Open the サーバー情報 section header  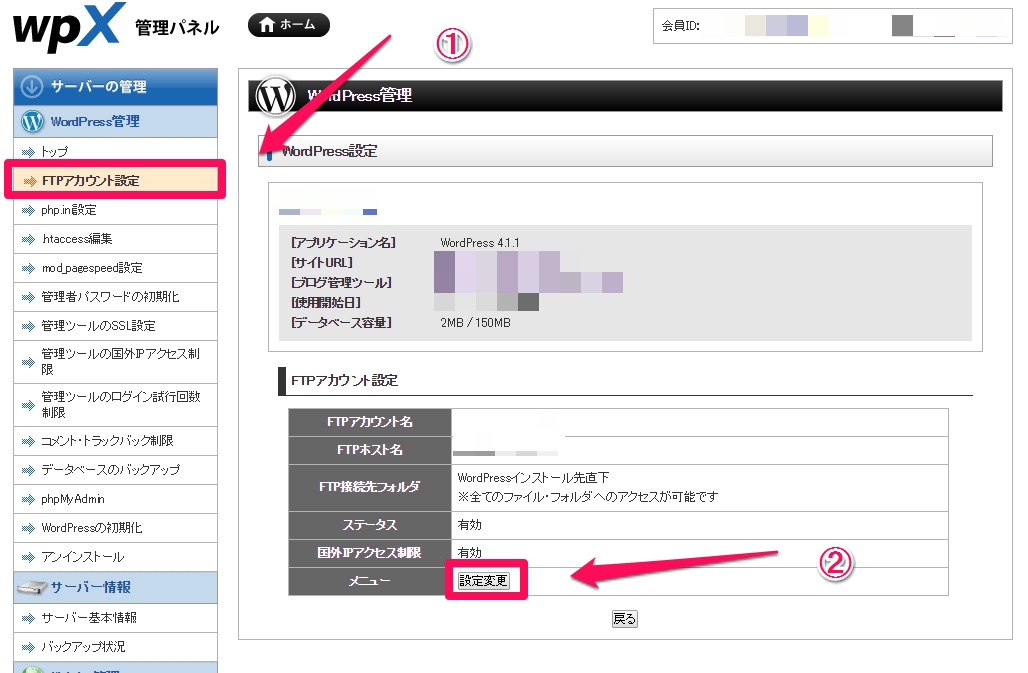[115, 587]
